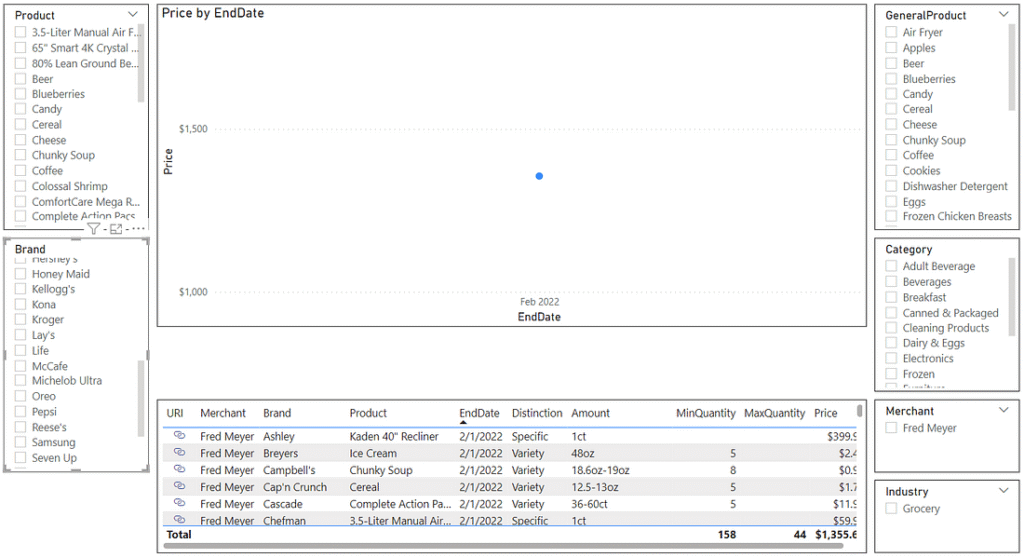Select the blue data point in Price chart
1024x557 pixels.
tap(539, 176)
